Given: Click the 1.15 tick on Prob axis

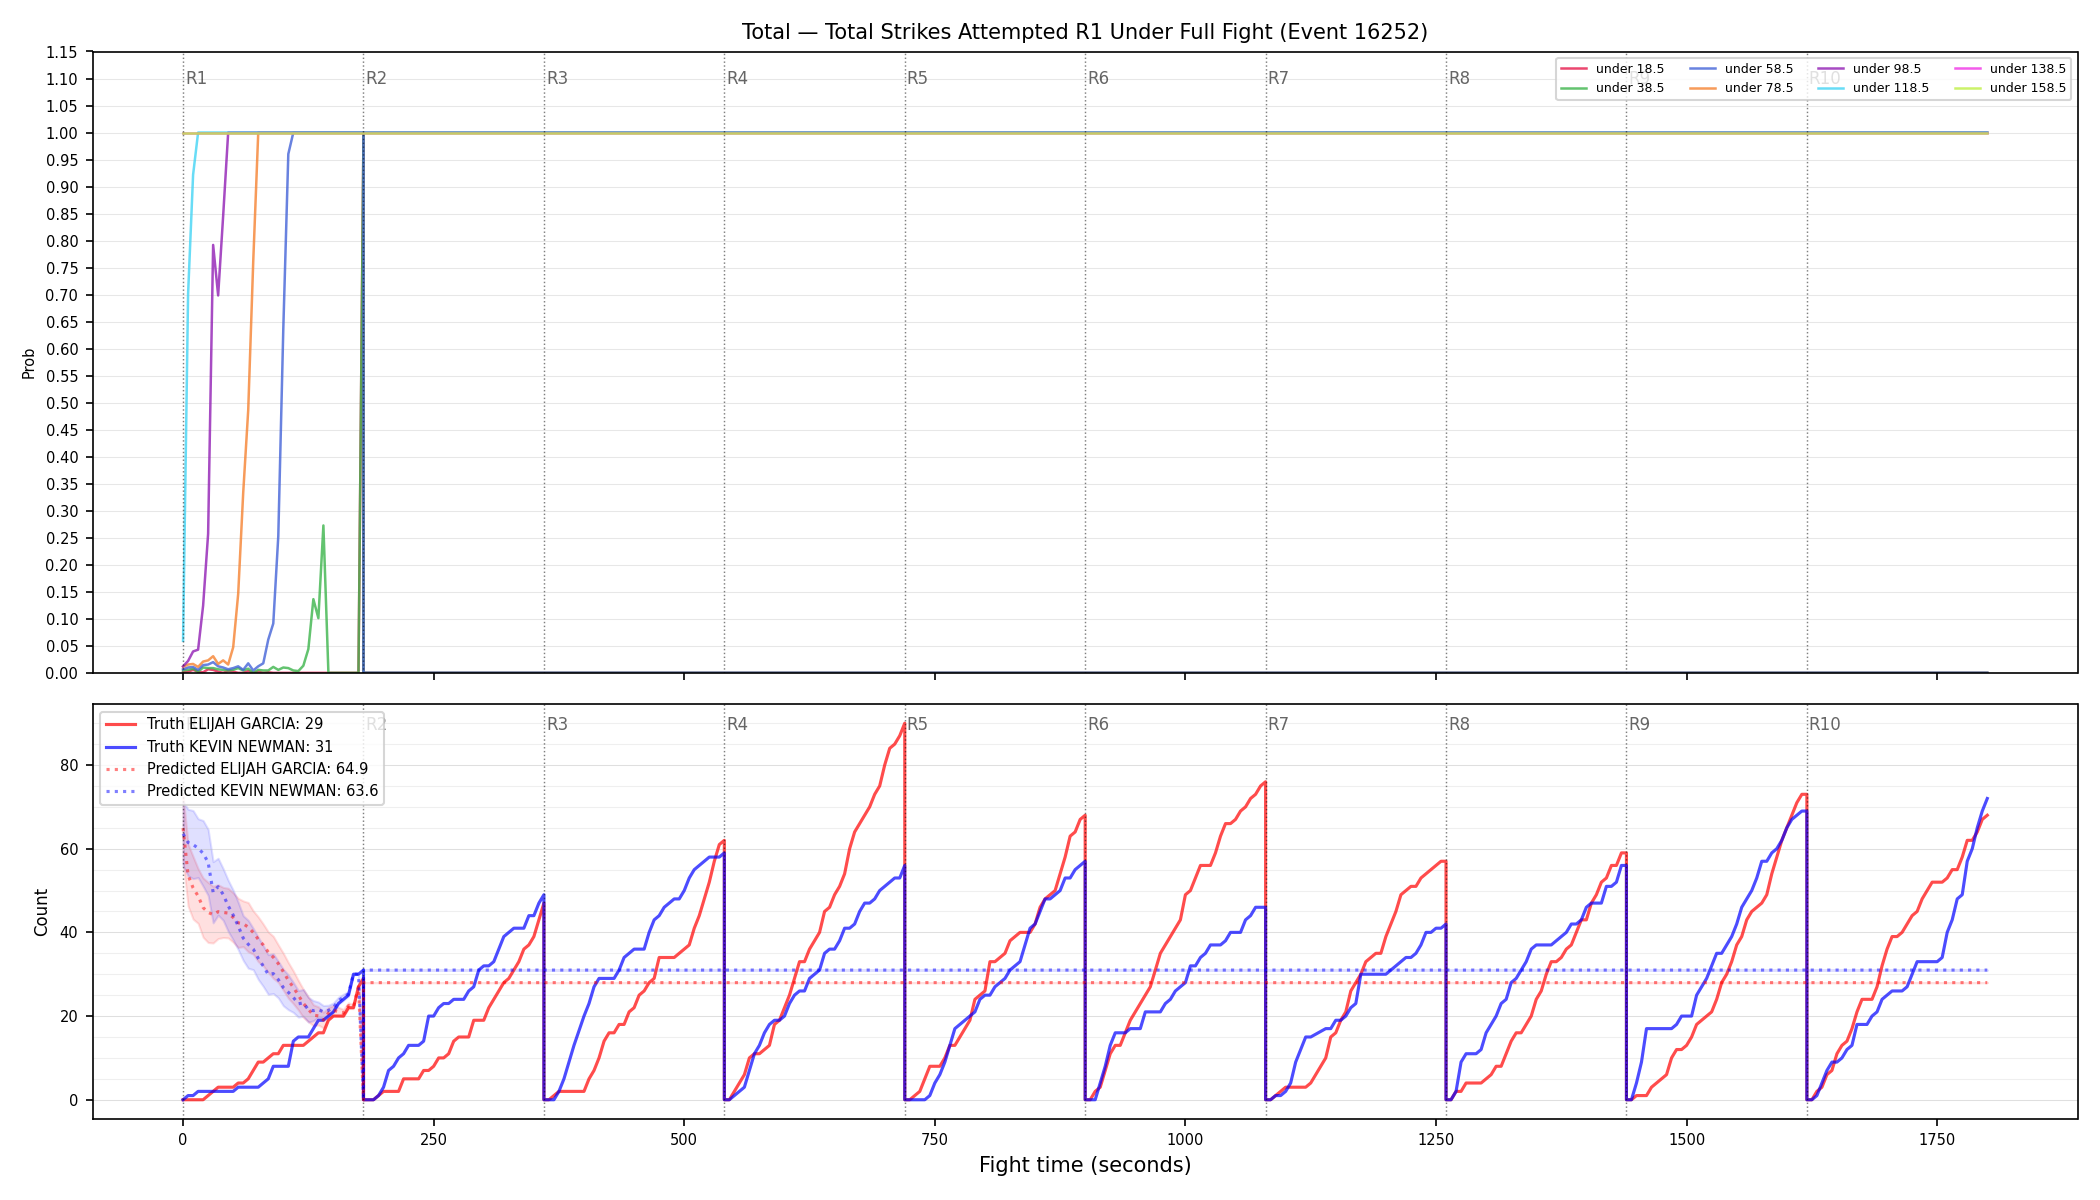Looking at the screenshot, I should coord(62,52).
